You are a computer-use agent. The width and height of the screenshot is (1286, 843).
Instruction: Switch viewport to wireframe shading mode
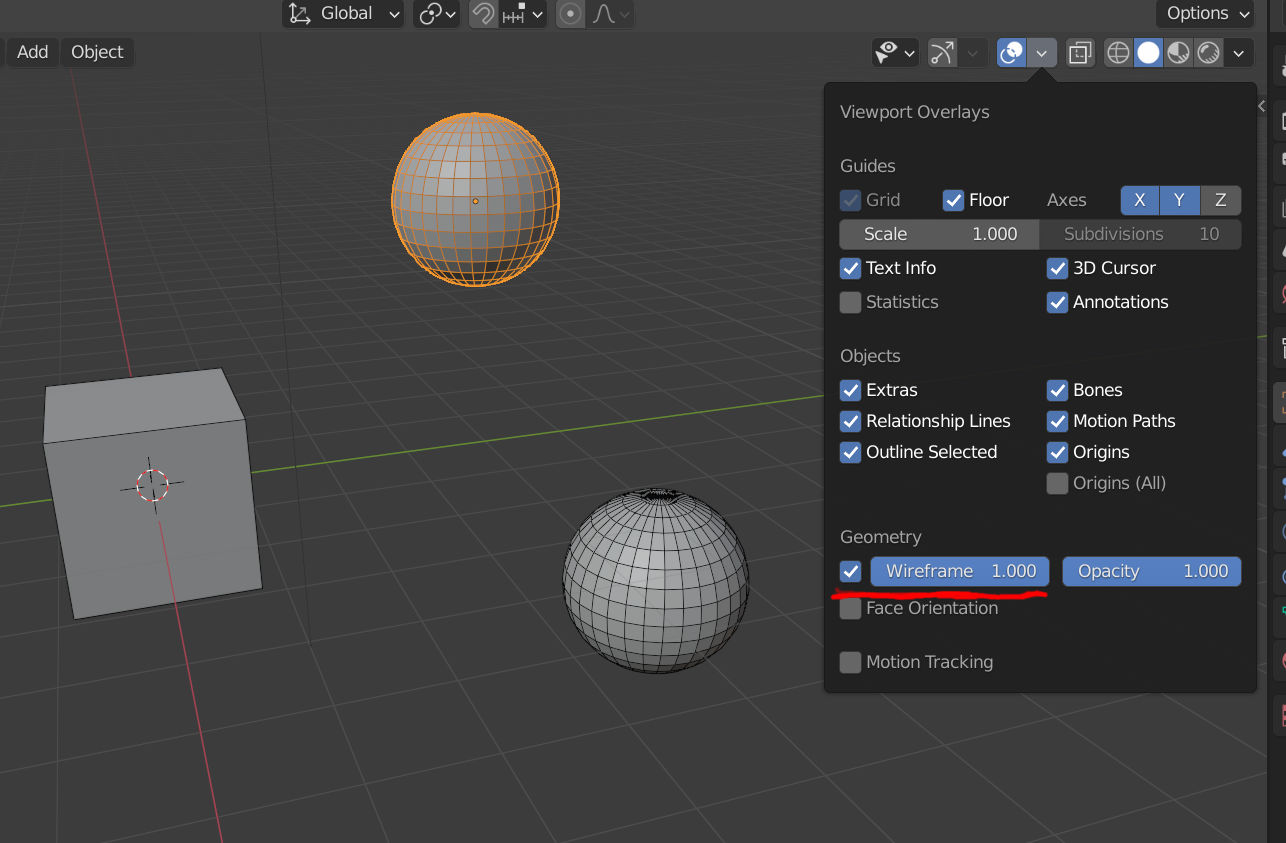(x=1117, y=52)
